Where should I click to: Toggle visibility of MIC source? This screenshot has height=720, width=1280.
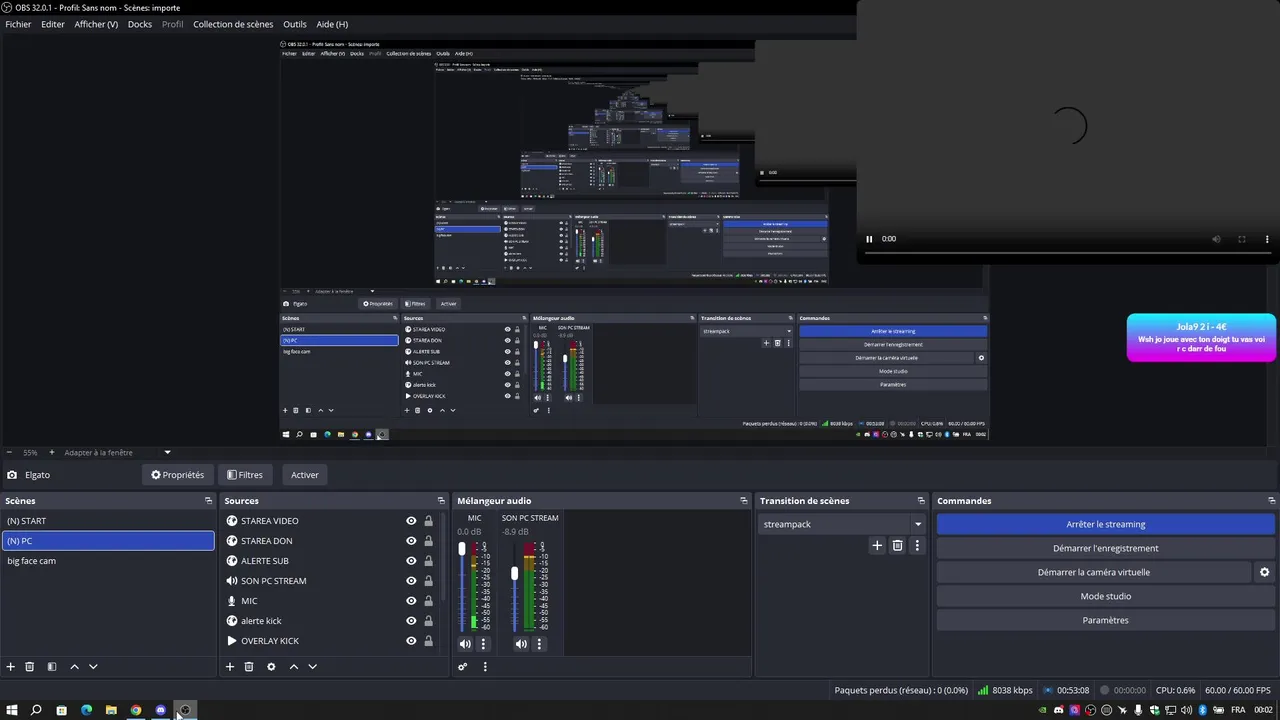(x=411, y=601)
